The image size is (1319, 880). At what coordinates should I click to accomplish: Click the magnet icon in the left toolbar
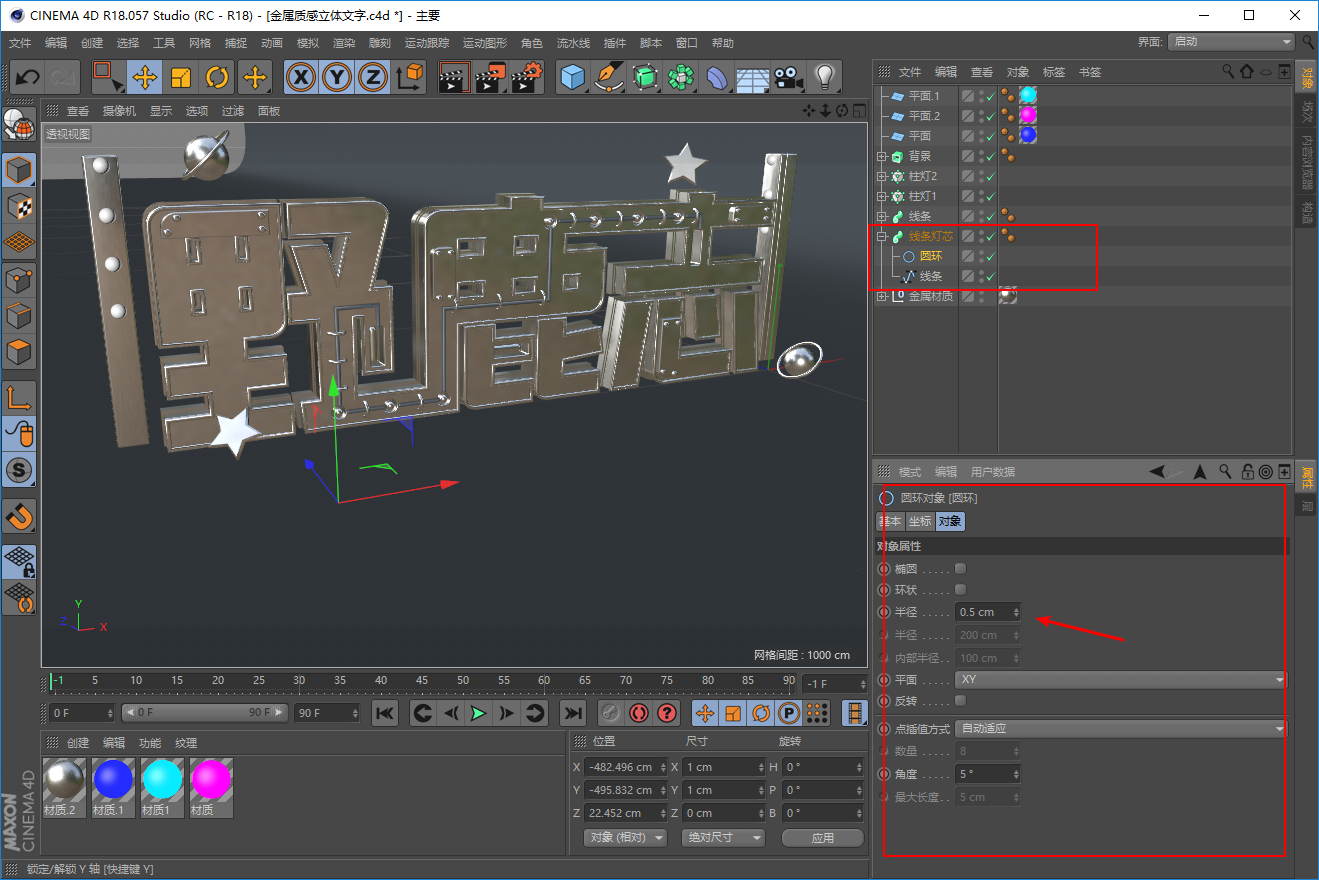[x=20, y=516]
